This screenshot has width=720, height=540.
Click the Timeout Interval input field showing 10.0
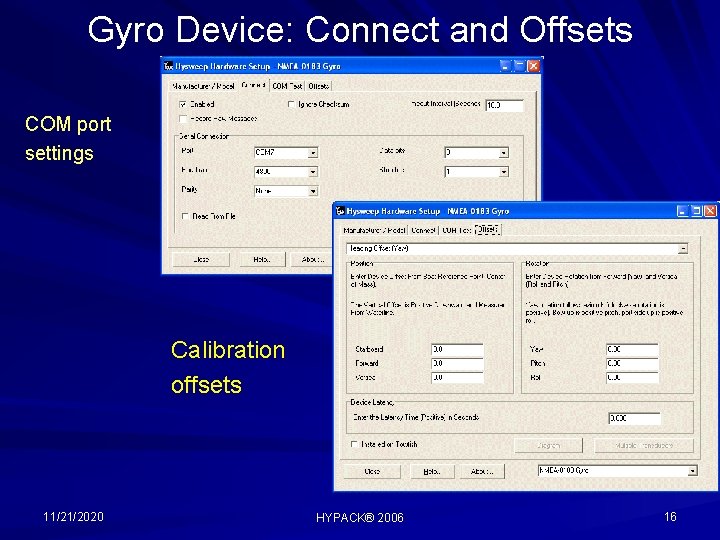pyautogui.click(x=504, y=105)
